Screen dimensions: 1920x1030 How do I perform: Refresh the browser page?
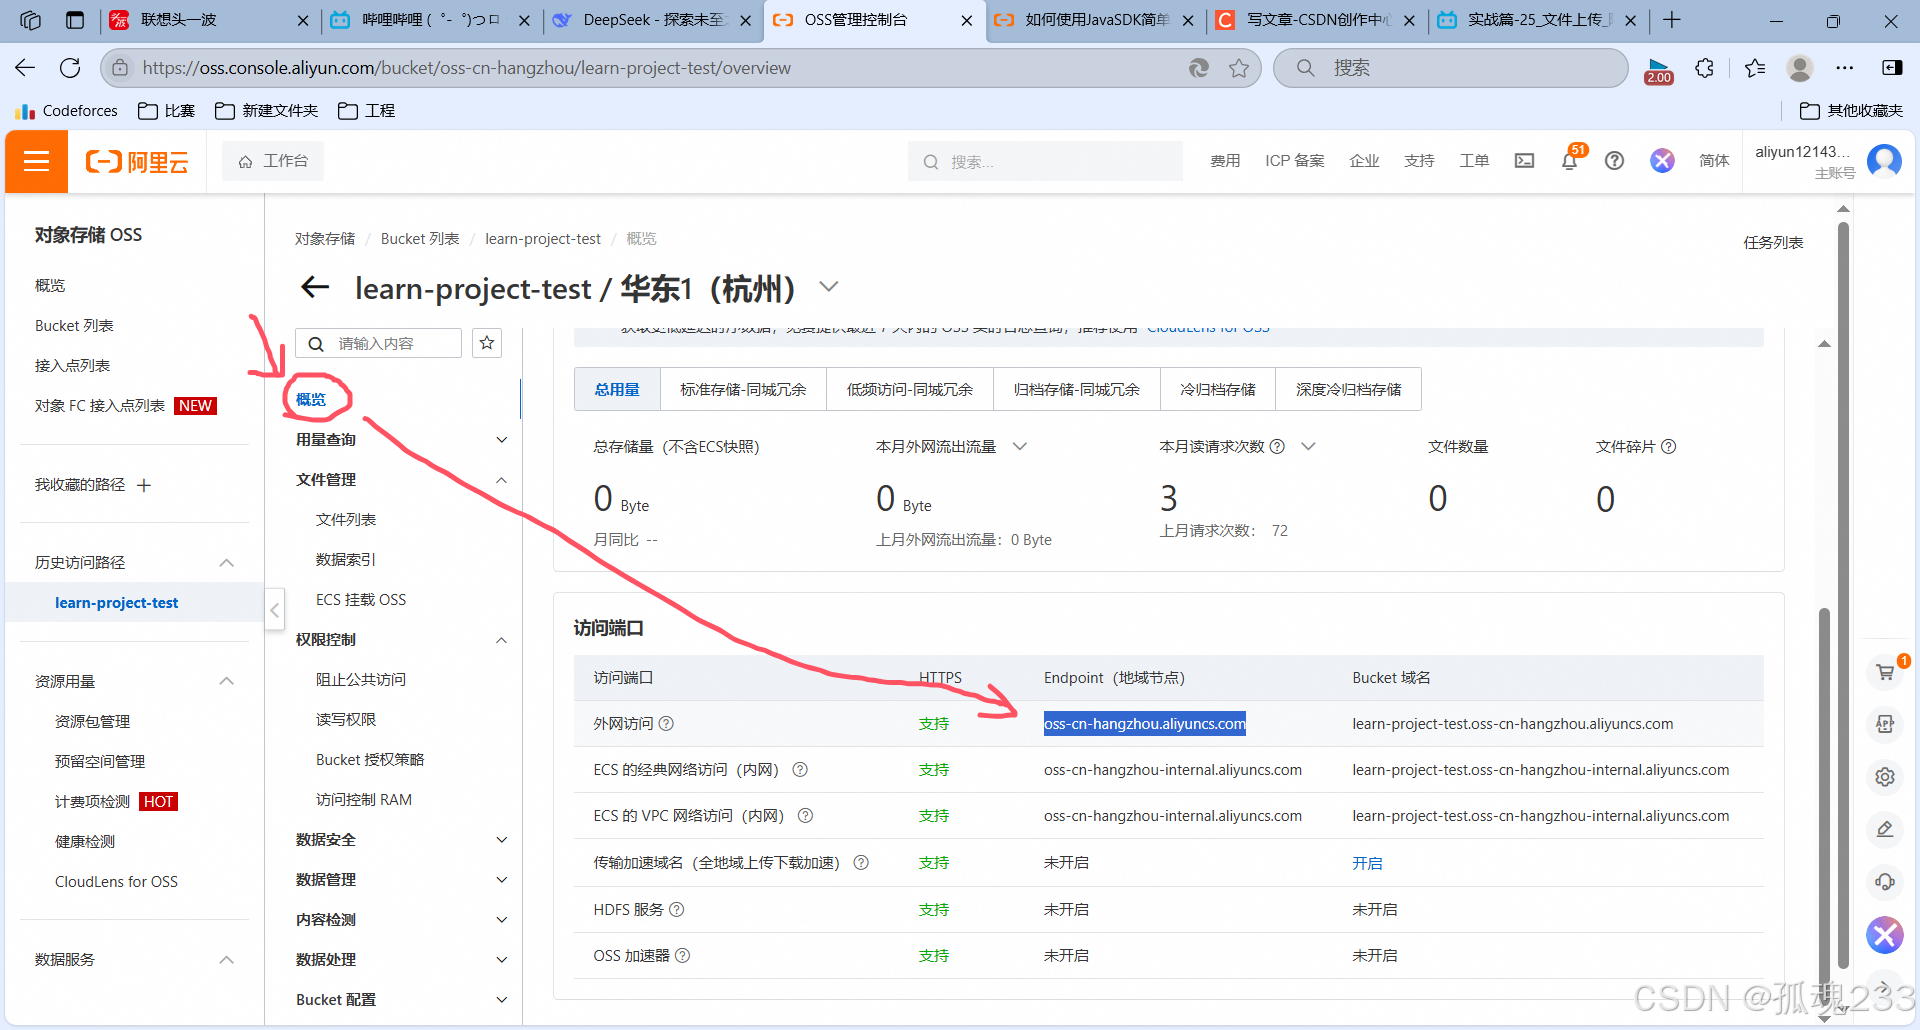(69, 68)
